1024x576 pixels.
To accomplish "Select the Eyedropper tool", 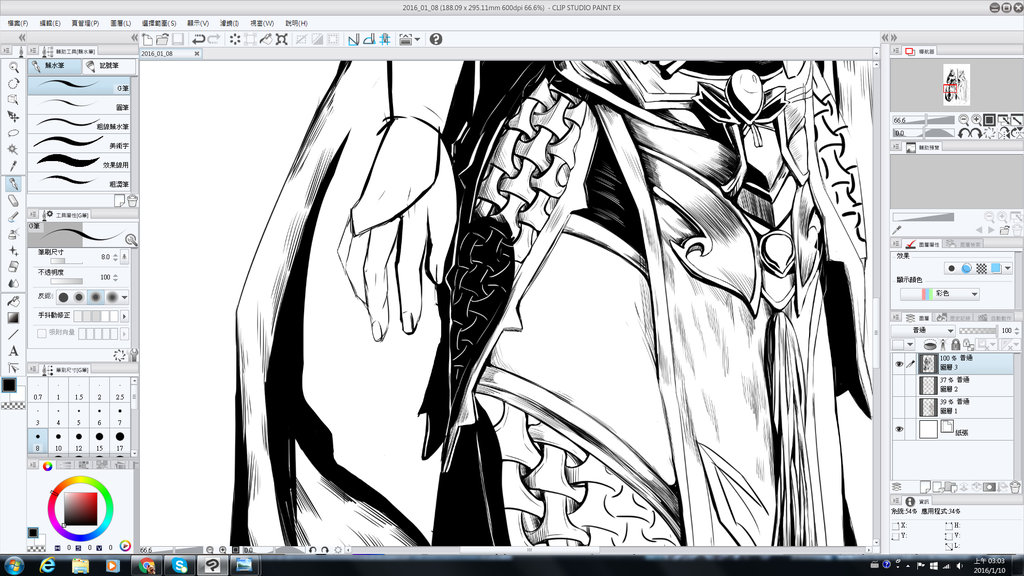I will [x=13, y=166].
